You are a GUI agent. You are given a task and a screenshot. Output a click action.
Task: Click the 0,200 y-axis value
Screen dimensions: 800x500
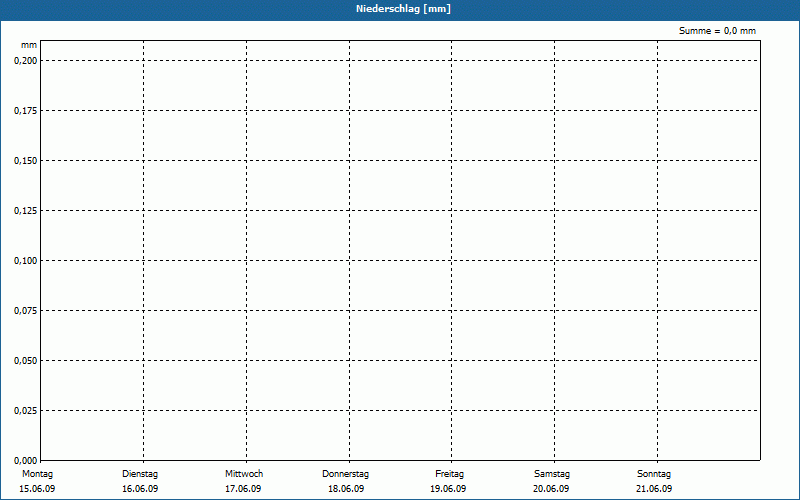26,61
